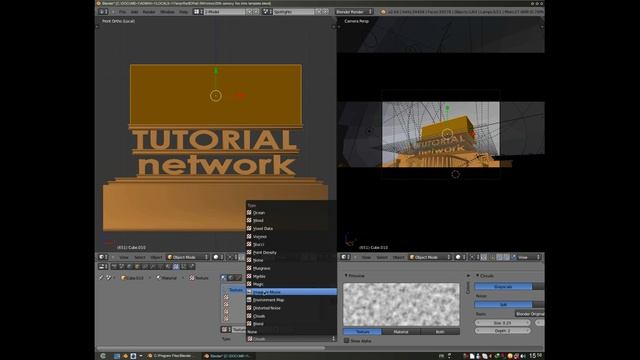Select Musgrave texture type

point(291,268)
